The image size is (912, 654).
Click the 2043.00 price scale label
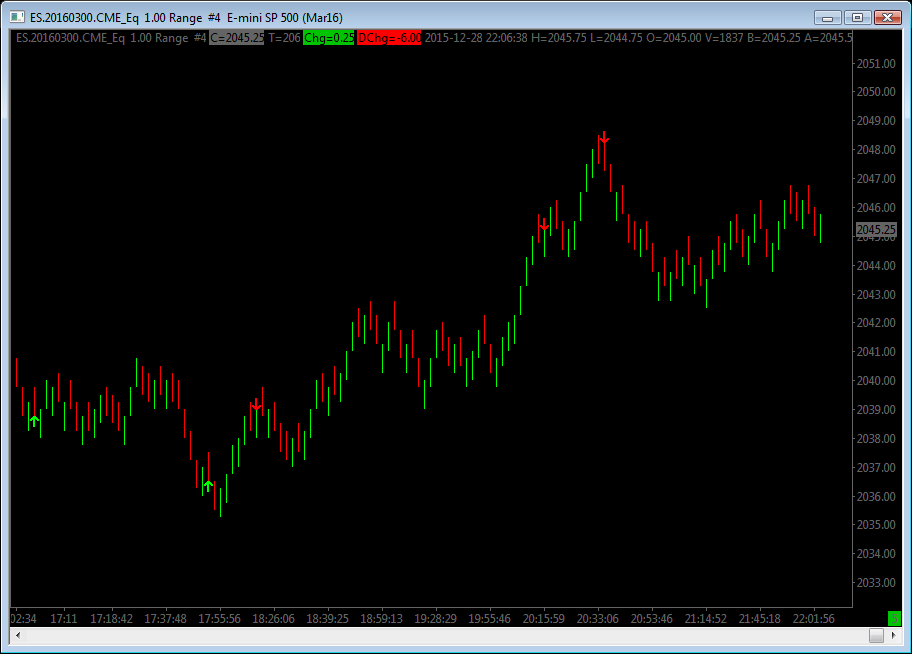(x=876, y=295)
